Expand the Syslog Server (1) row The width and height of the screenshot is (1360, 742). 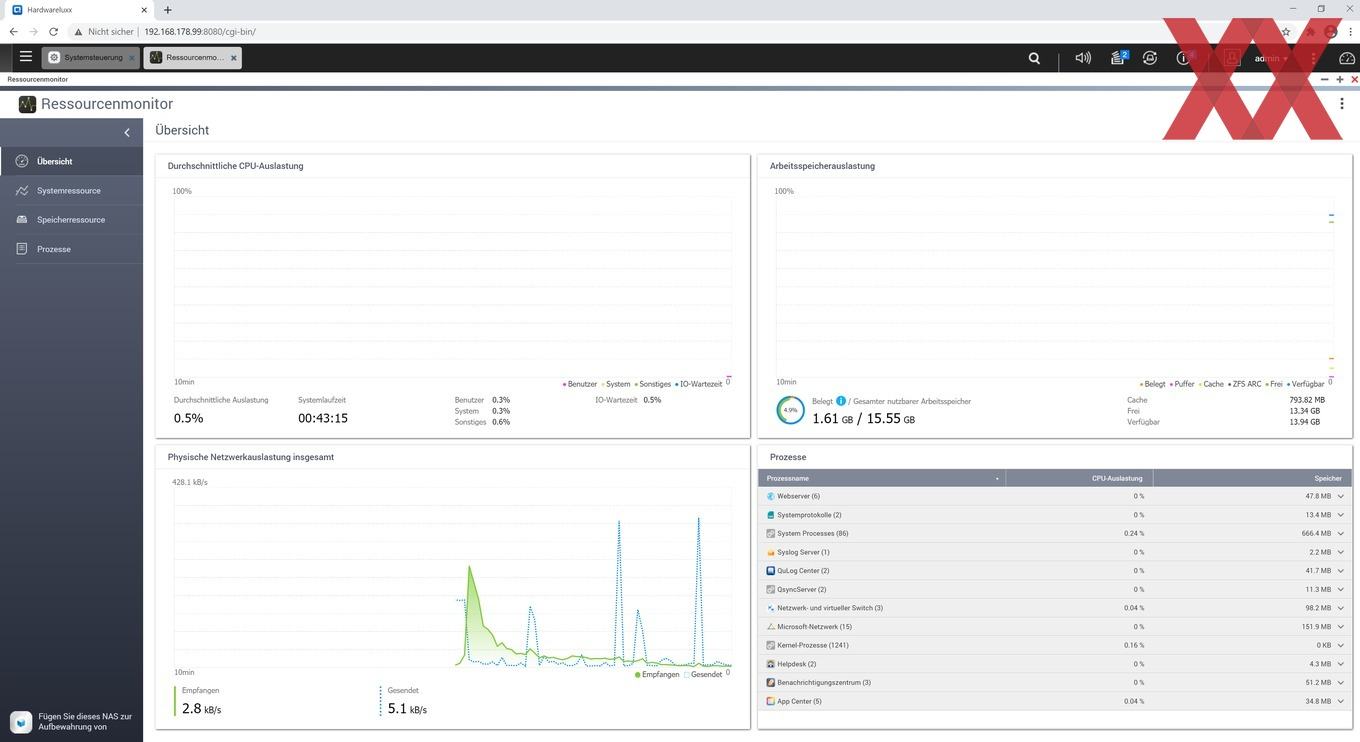(x=1341, y=552)
